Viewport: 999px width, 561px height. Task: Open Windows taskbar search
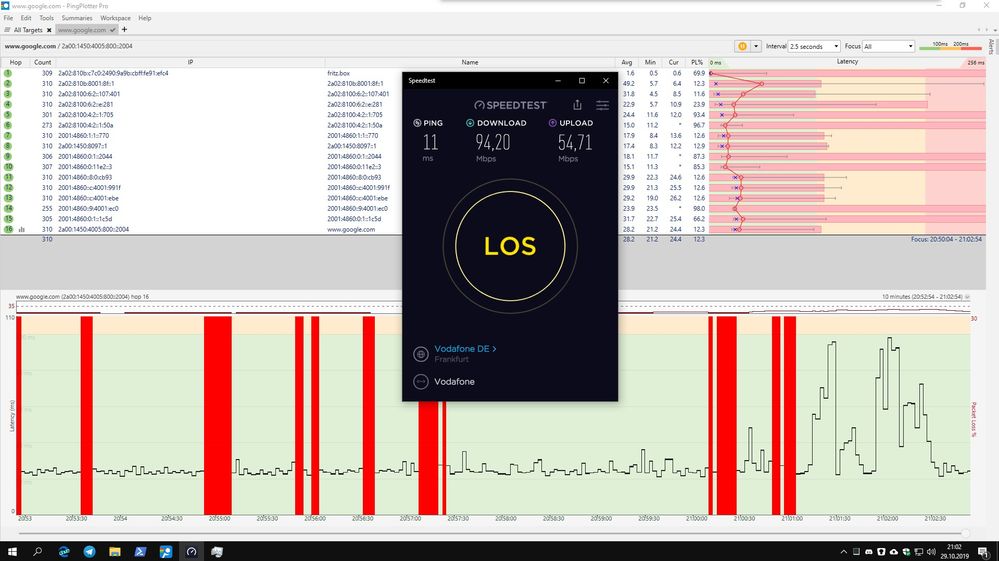click(38, 551)
